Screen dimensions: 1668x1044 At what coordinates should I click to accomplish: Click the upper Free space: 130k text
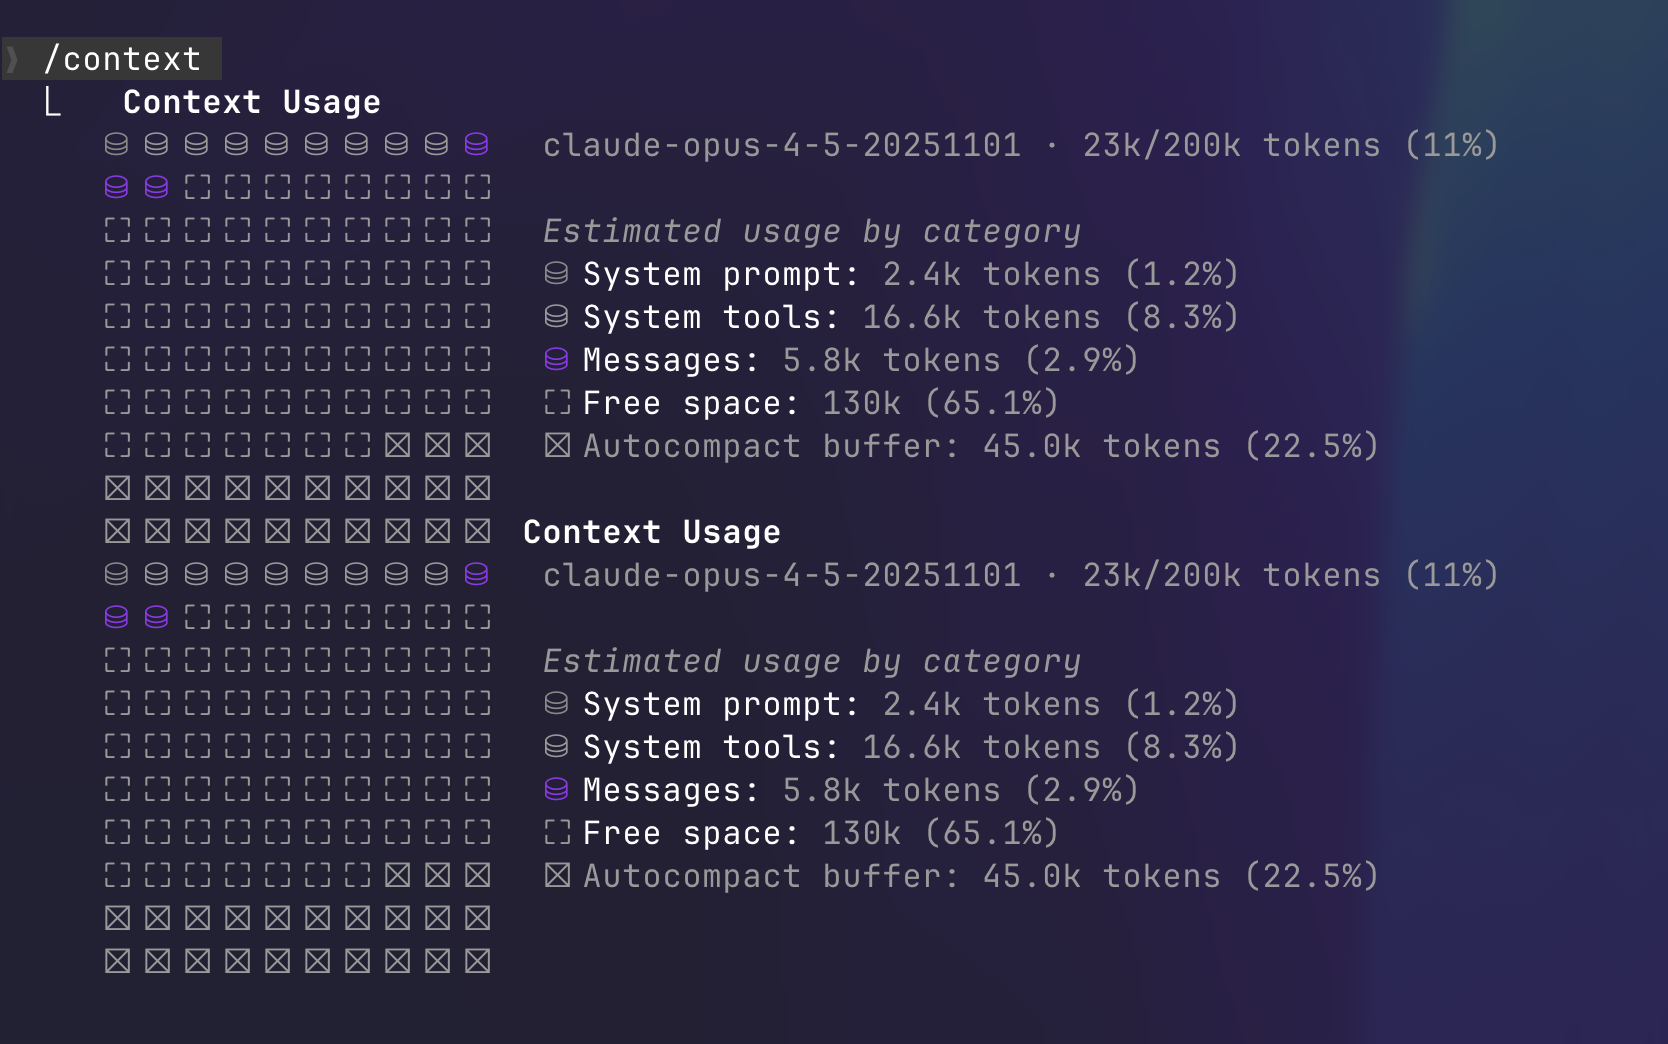coord(741,403)
